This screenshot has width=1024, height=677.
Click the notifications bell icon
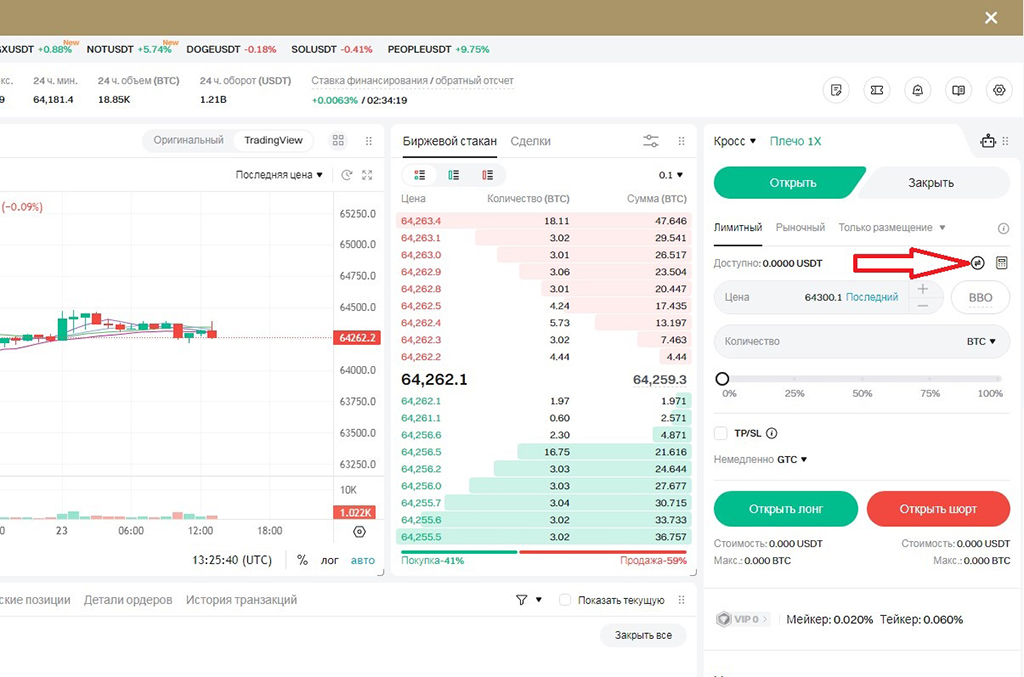(917, 90)
